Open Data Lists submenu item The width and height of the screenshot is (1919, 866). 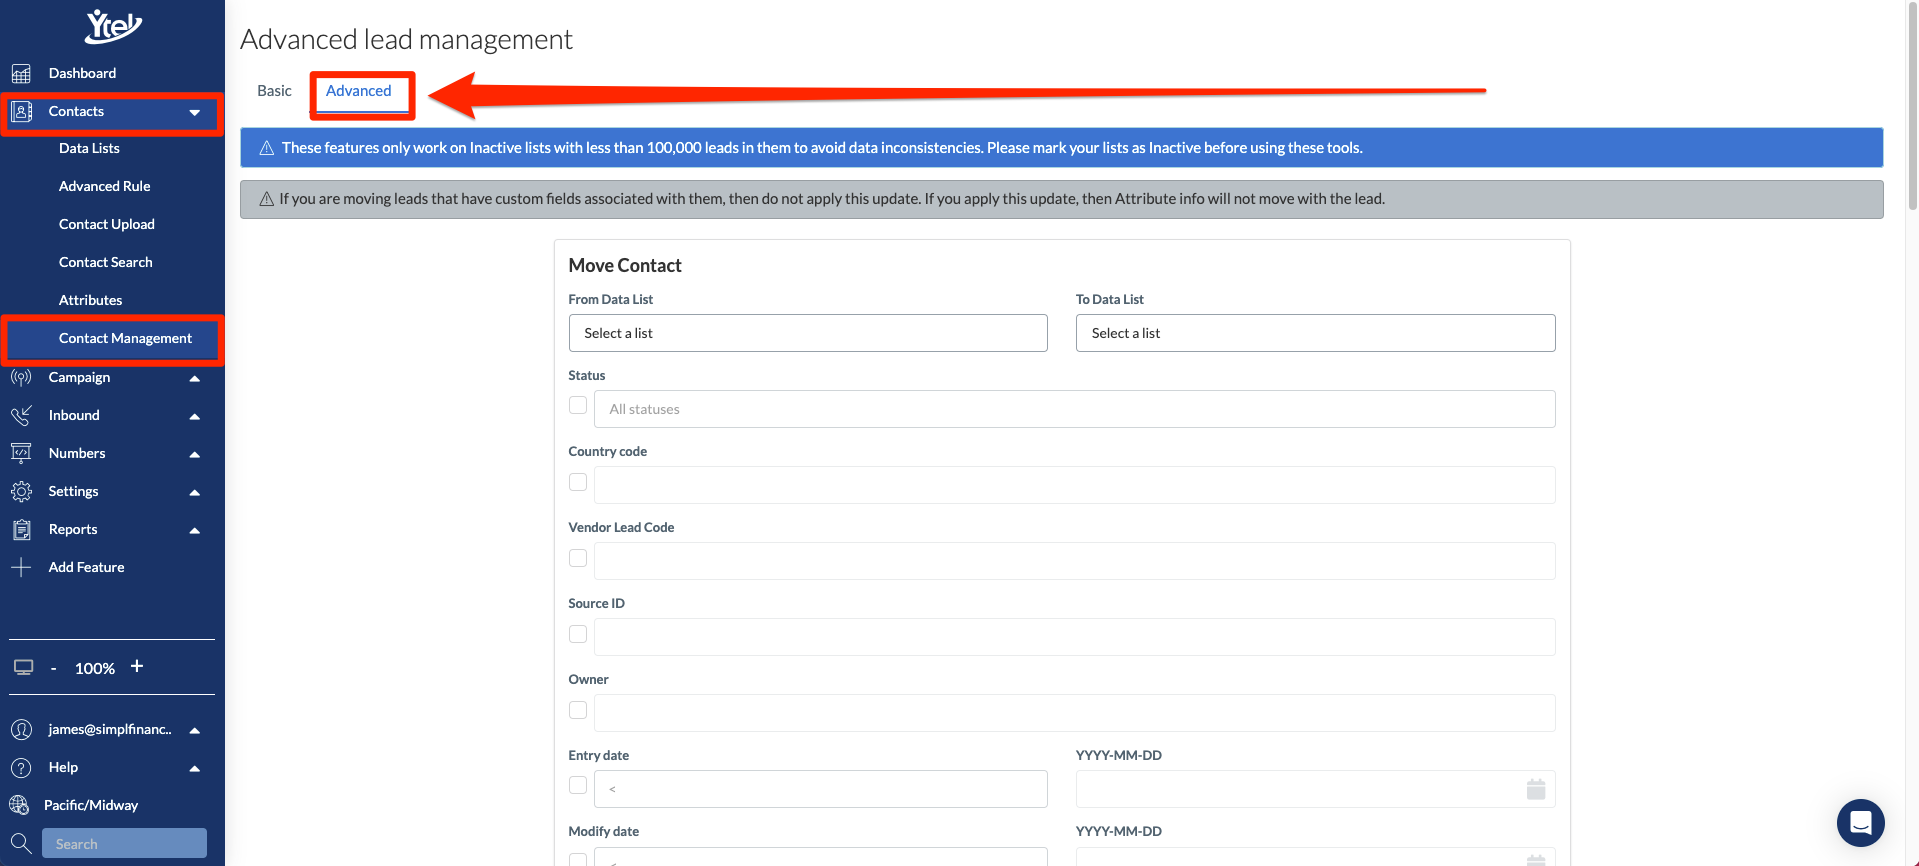pyautogui.click(x=89, y=148)
